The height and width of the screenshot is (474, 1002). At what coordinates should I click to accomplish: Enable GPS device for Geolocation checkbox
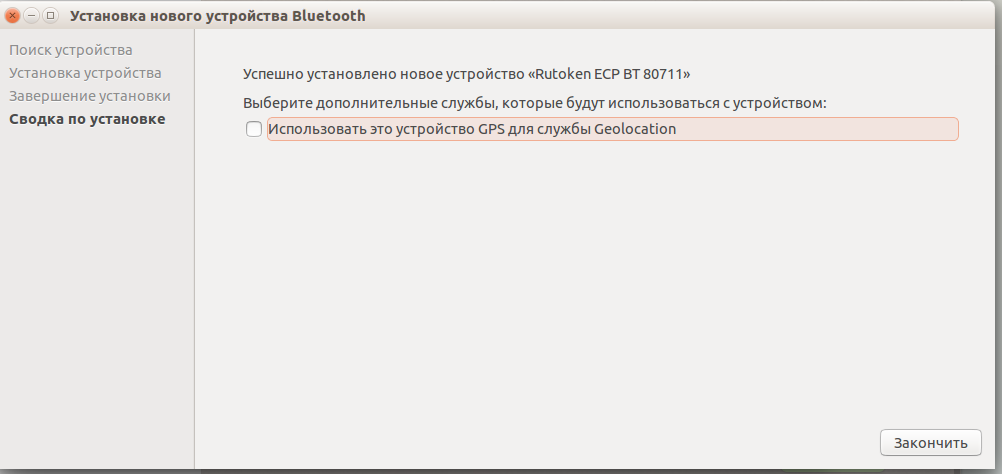pyautogui.click(x=254, y=129)
